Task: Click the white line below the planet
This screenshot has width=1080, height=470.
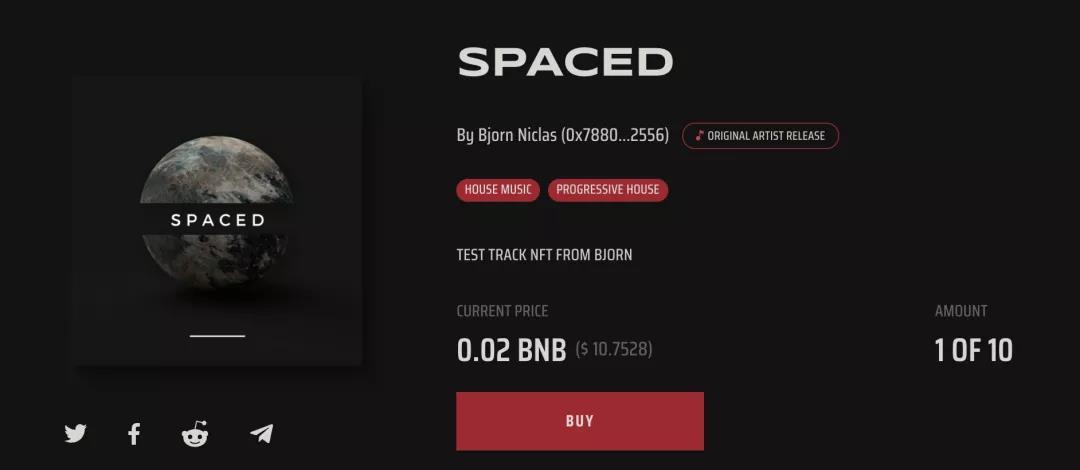Action: tap(217, 336)
